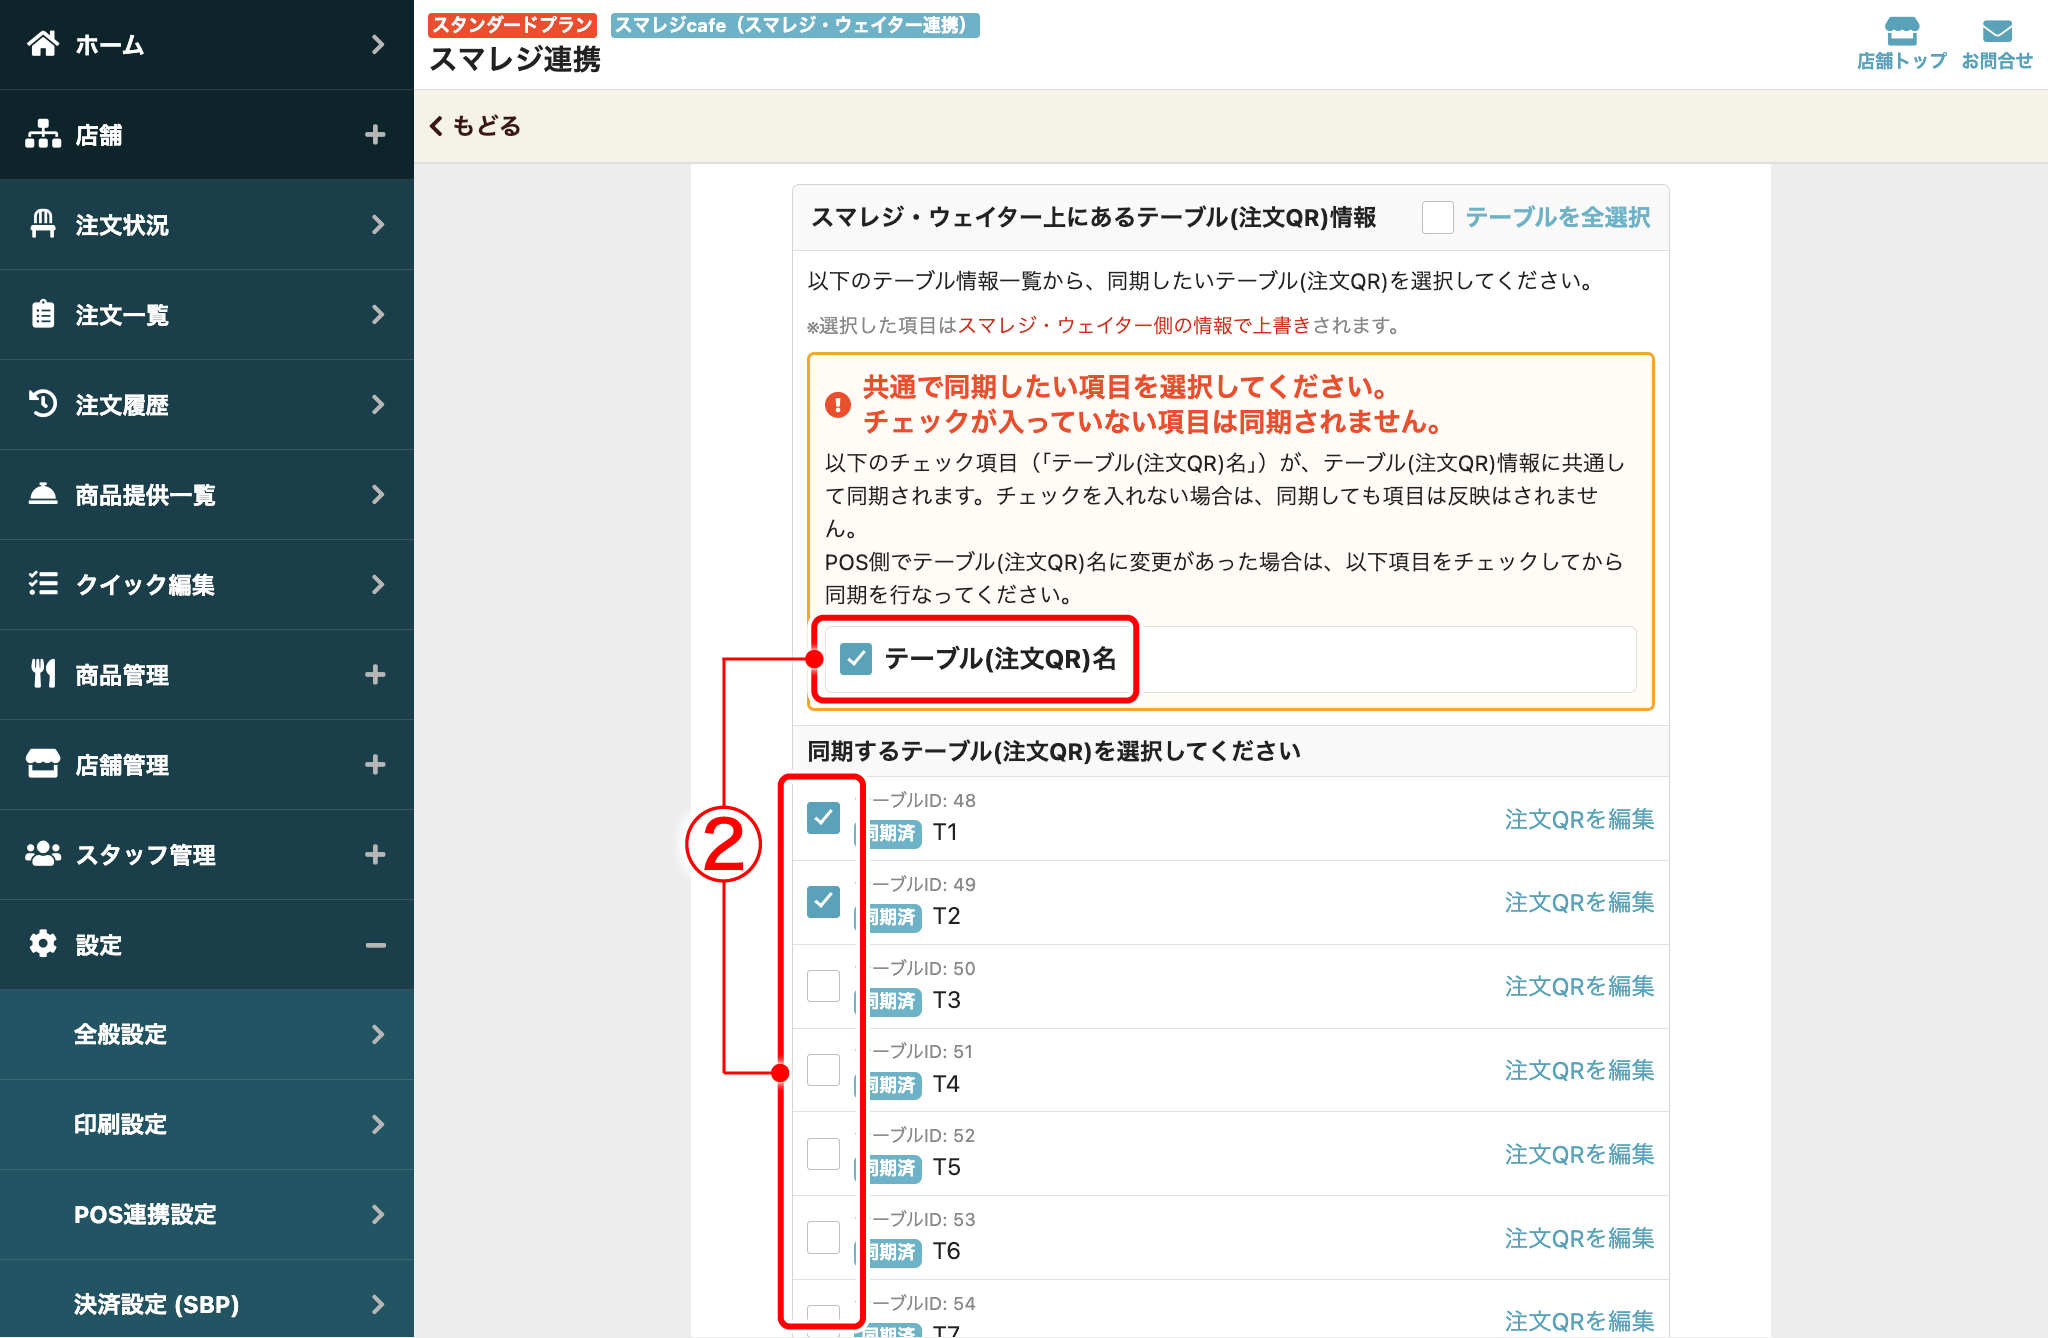Click the 商品管理 utensils icon
This screenshot has height=1338, width=2048.
click(43, 674)
